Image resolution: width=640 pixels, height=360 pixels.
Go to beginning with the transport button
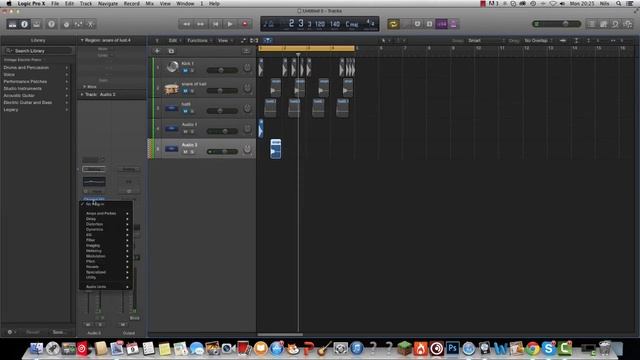coord(215,24)
